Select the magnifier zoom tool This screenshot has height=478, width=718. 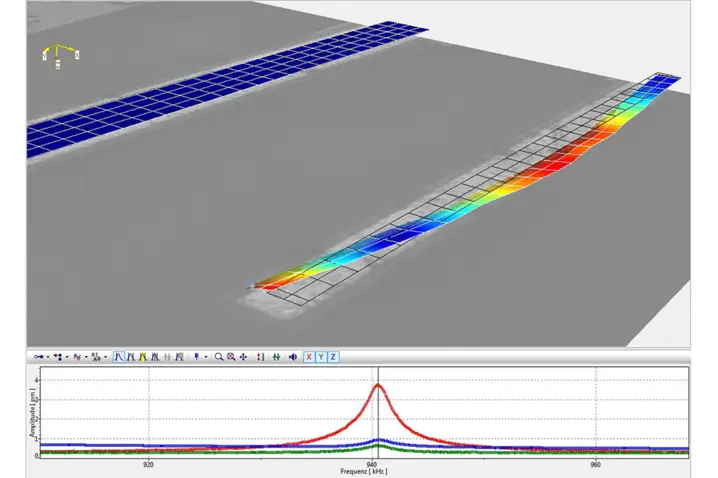click(218, 357)
